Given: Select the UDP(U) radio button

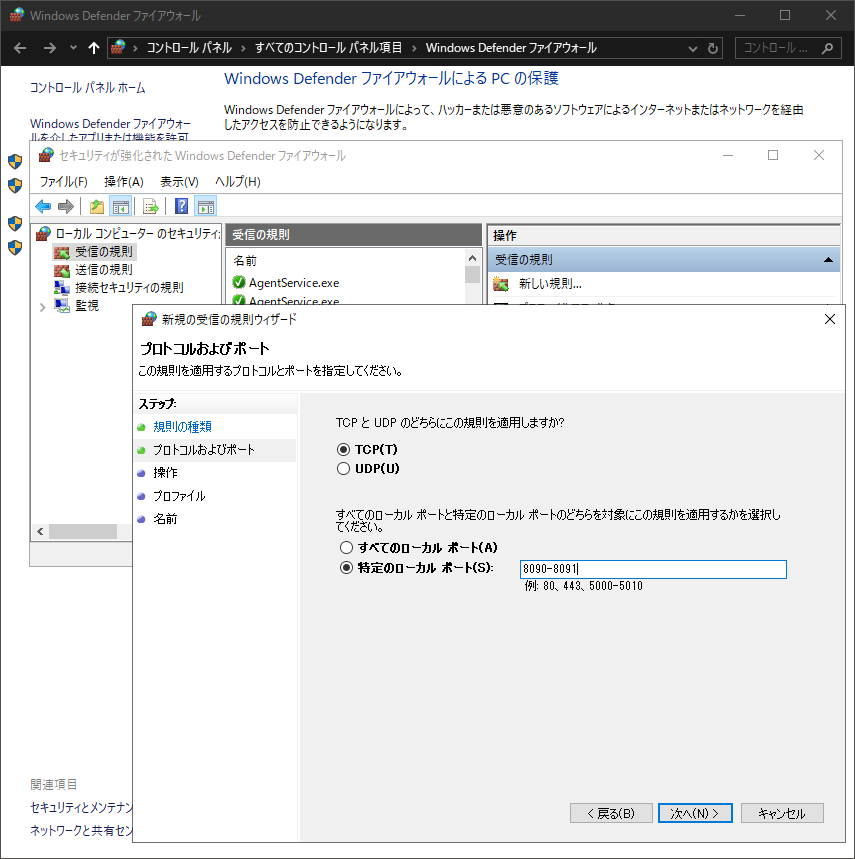Looking at the screenshot, I should (343, 468).
